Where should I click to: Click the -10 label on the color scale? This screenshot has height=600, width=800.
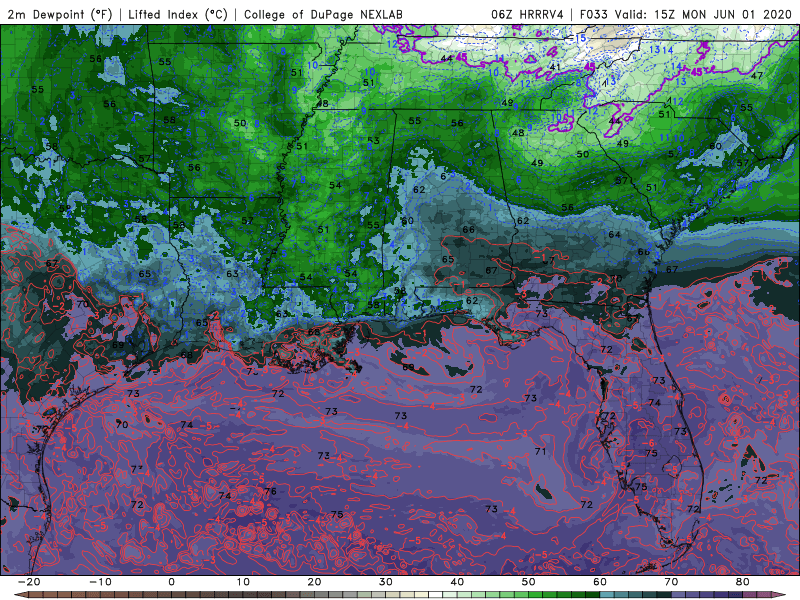coord(100,582)
